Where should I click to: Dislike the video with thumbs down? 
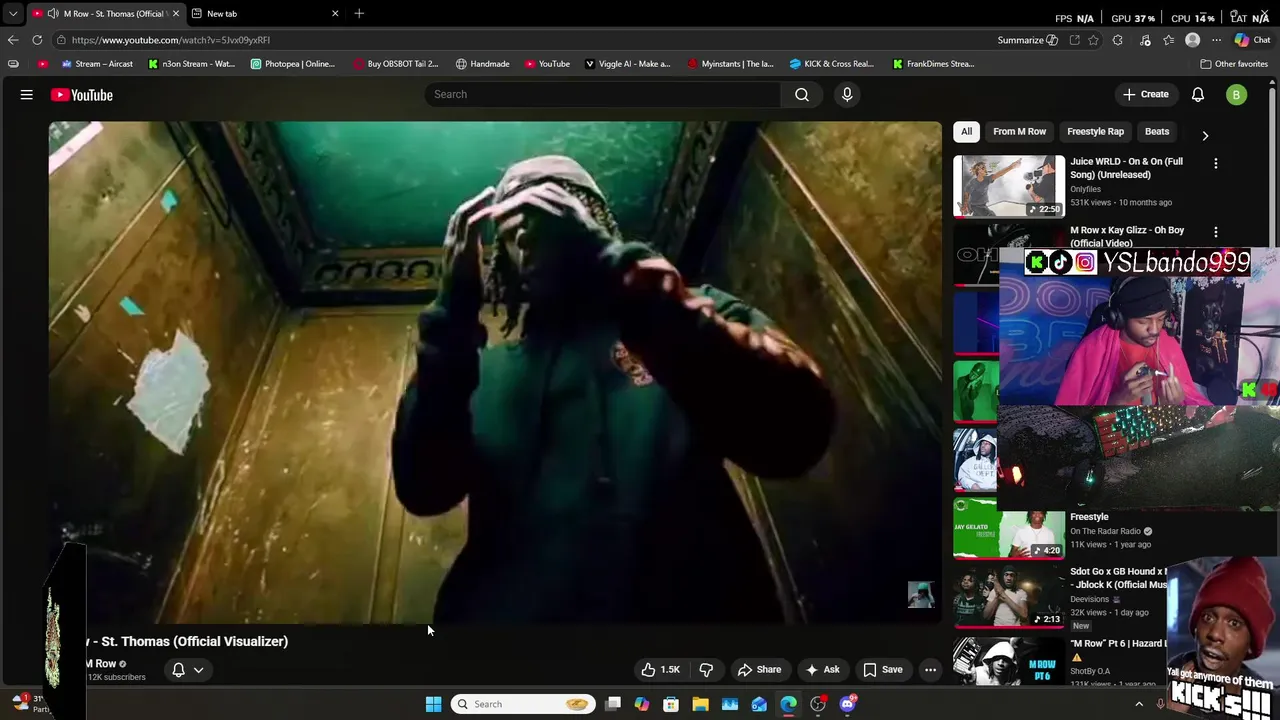coord(706,670)
